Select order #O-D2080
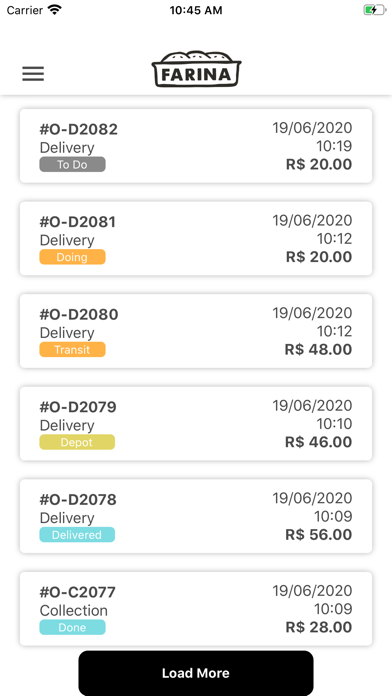The image size is (392, 696). (196, 331)
